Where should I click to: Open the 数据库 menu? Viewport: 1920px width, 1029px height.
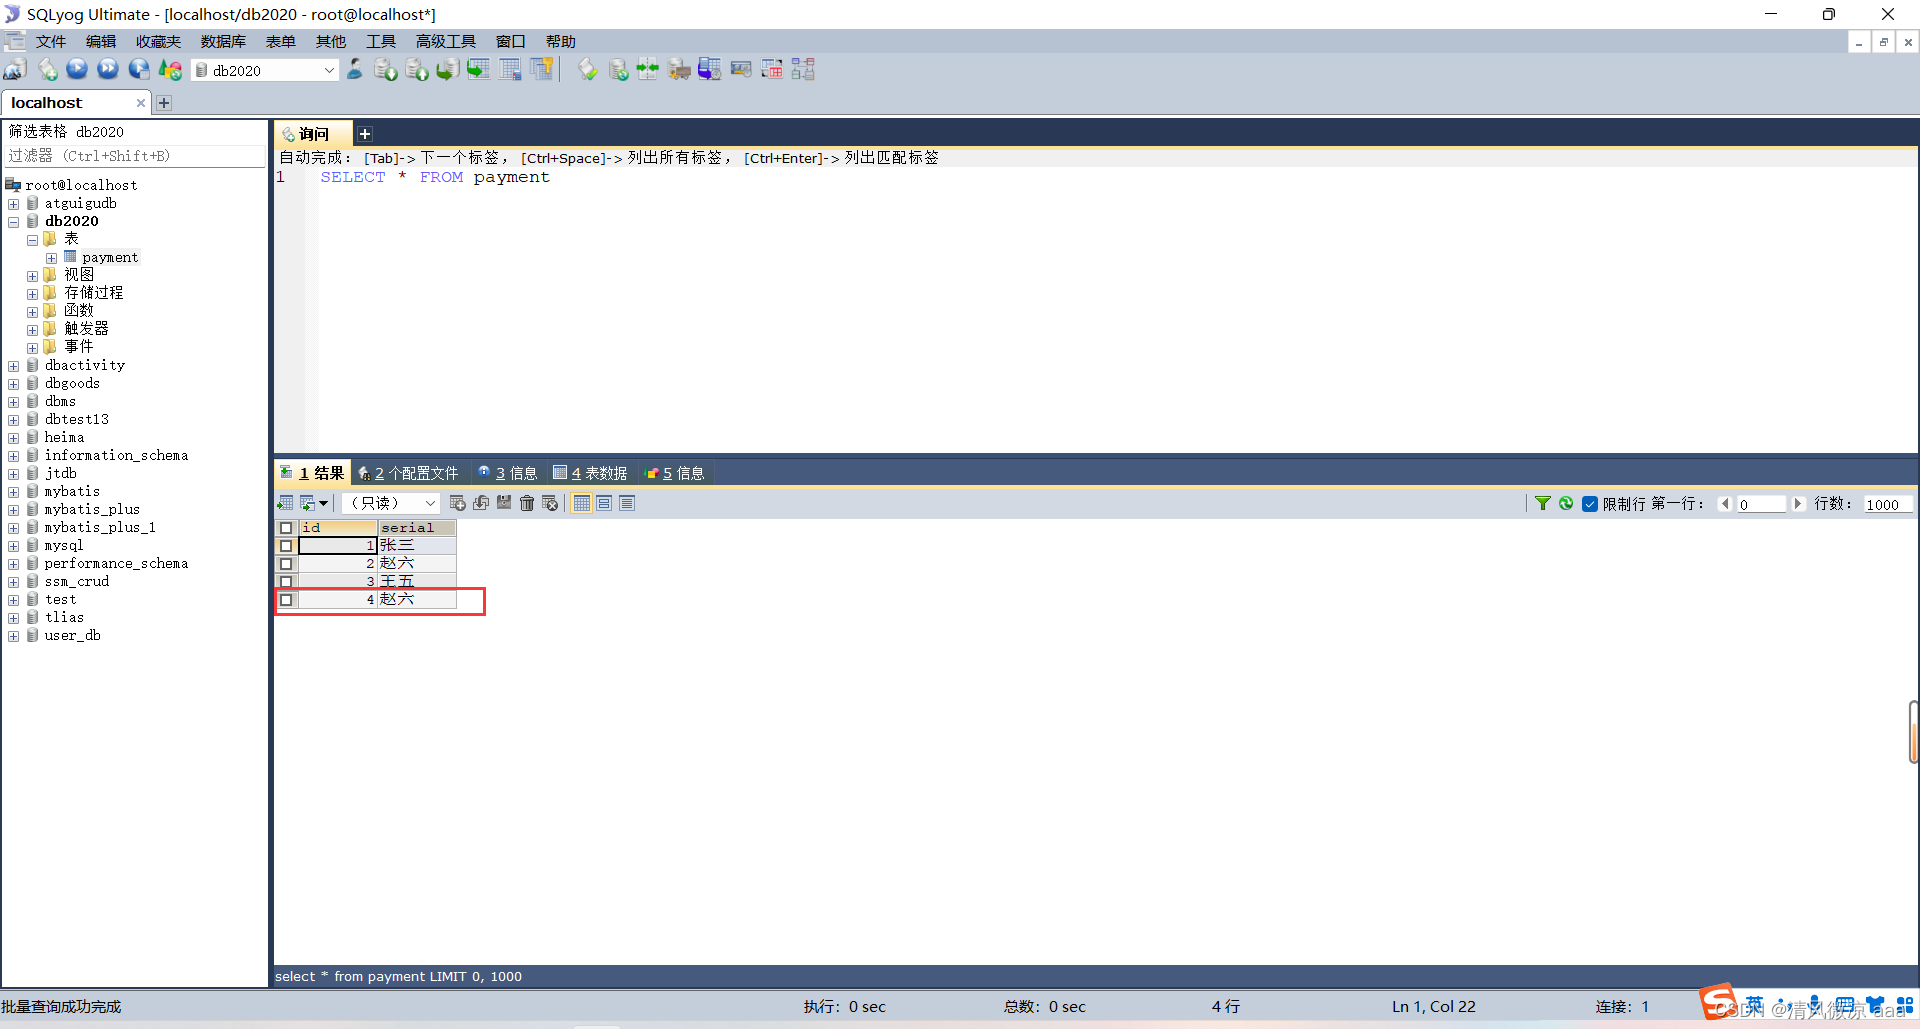pos(223,41)
